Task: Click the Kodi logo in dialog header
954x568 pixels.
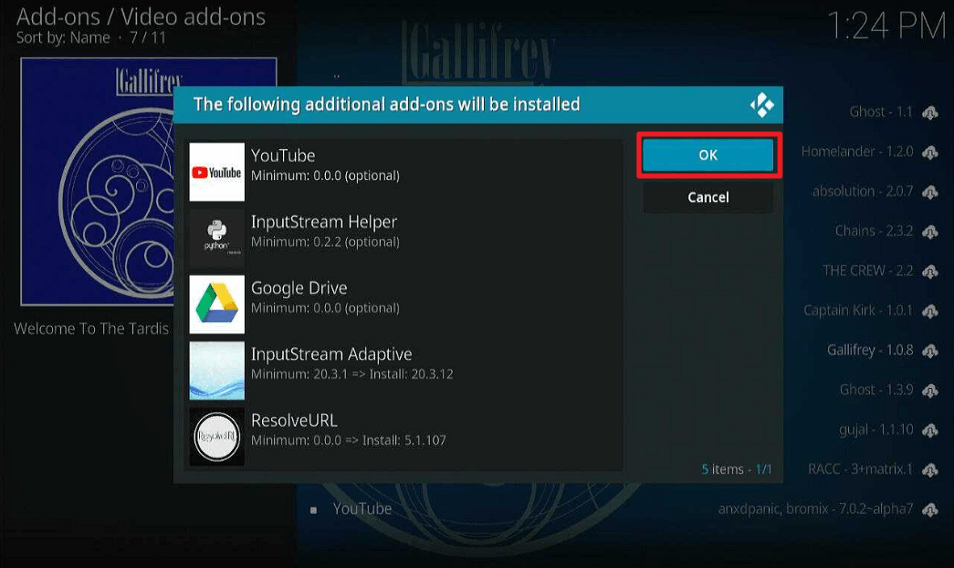Action: coord(761,105)
